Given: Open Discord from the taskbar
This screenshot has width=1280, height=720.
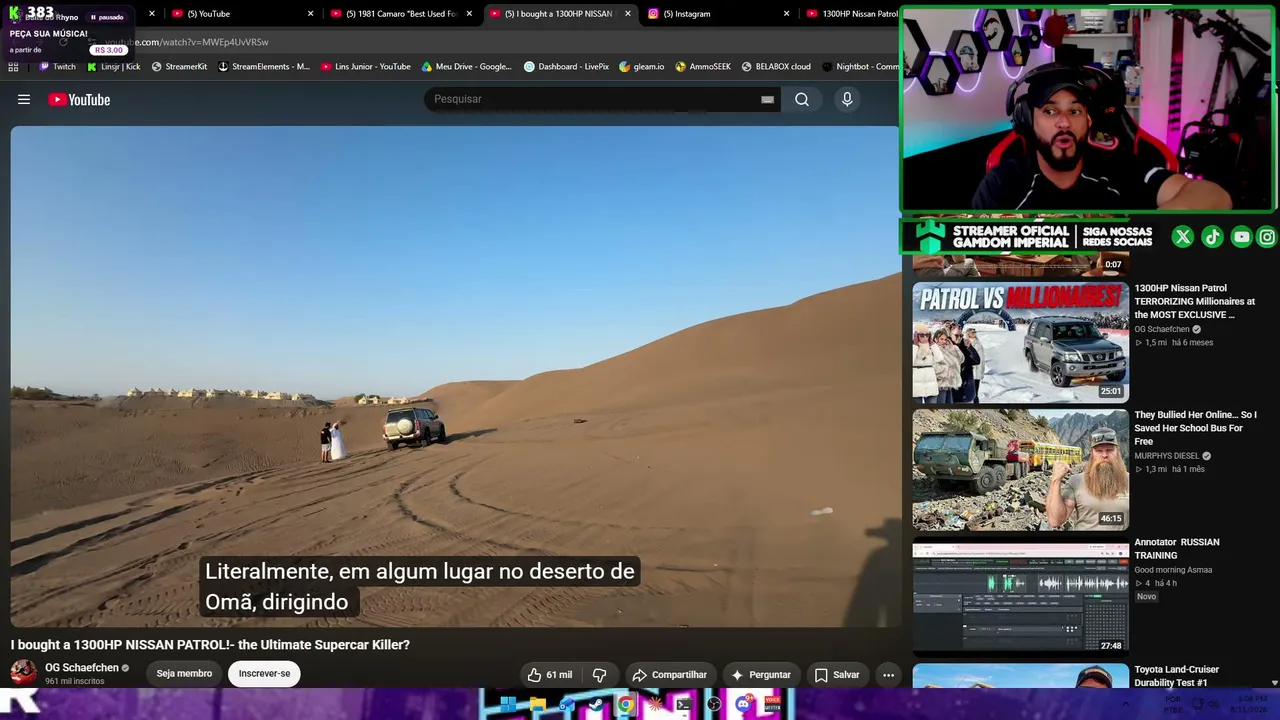Looking at the screenshot, I should coord(742,704).
